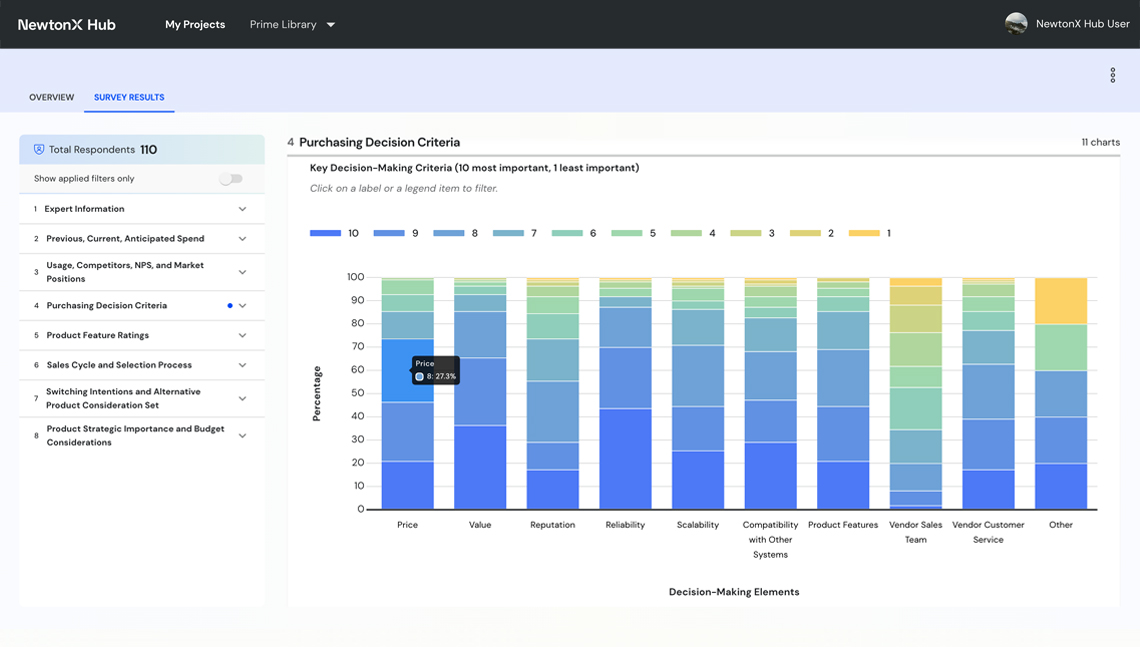Click the yellow legend swatch for rating 1
Viewport: 1140px width, 647px height.
tap(864, 233)
